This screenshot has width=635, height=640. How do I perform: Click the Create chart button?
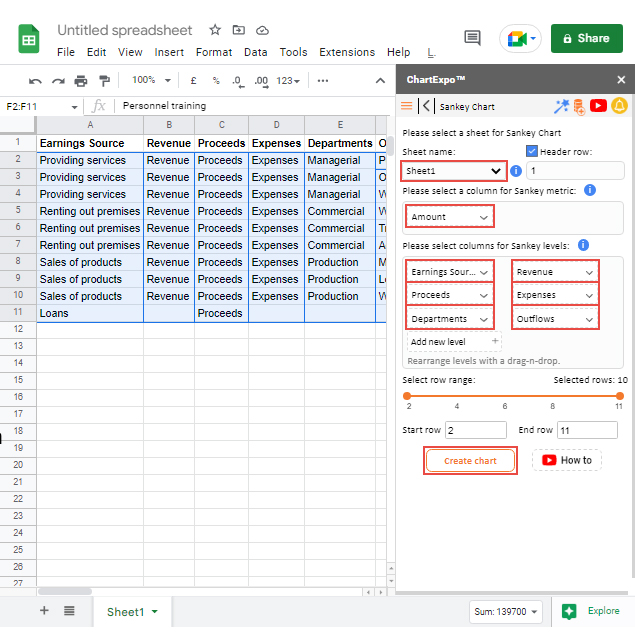click(x=470, y=461)
